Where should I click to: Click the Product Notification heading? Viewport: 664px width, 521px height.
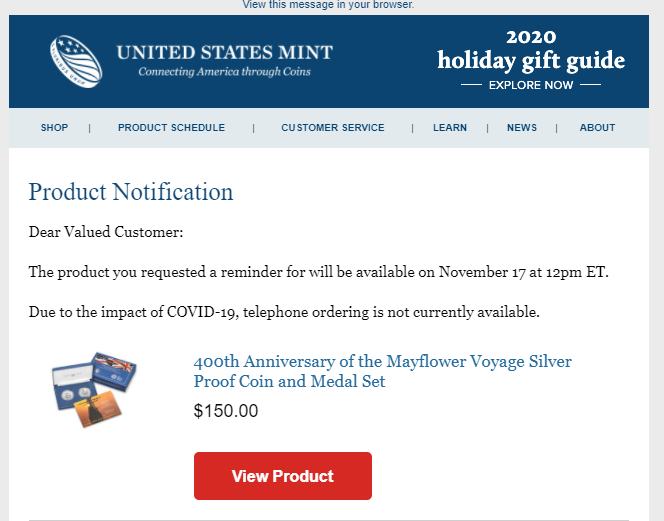(x=130, y=192)
